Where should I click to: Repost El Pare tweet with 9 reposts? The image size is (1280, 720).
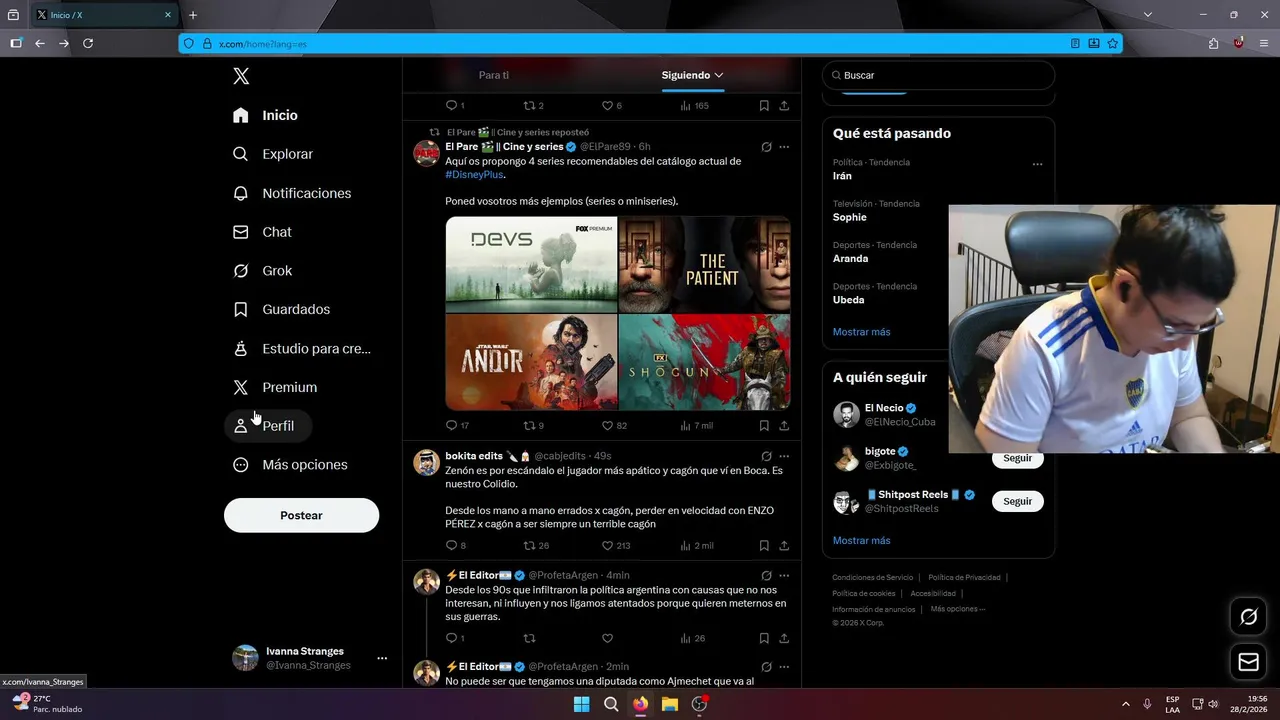[x=530, y=425]
